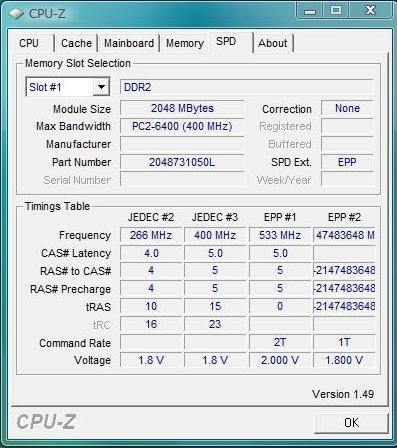Click the EPP #2 column header

click(344, 217)
